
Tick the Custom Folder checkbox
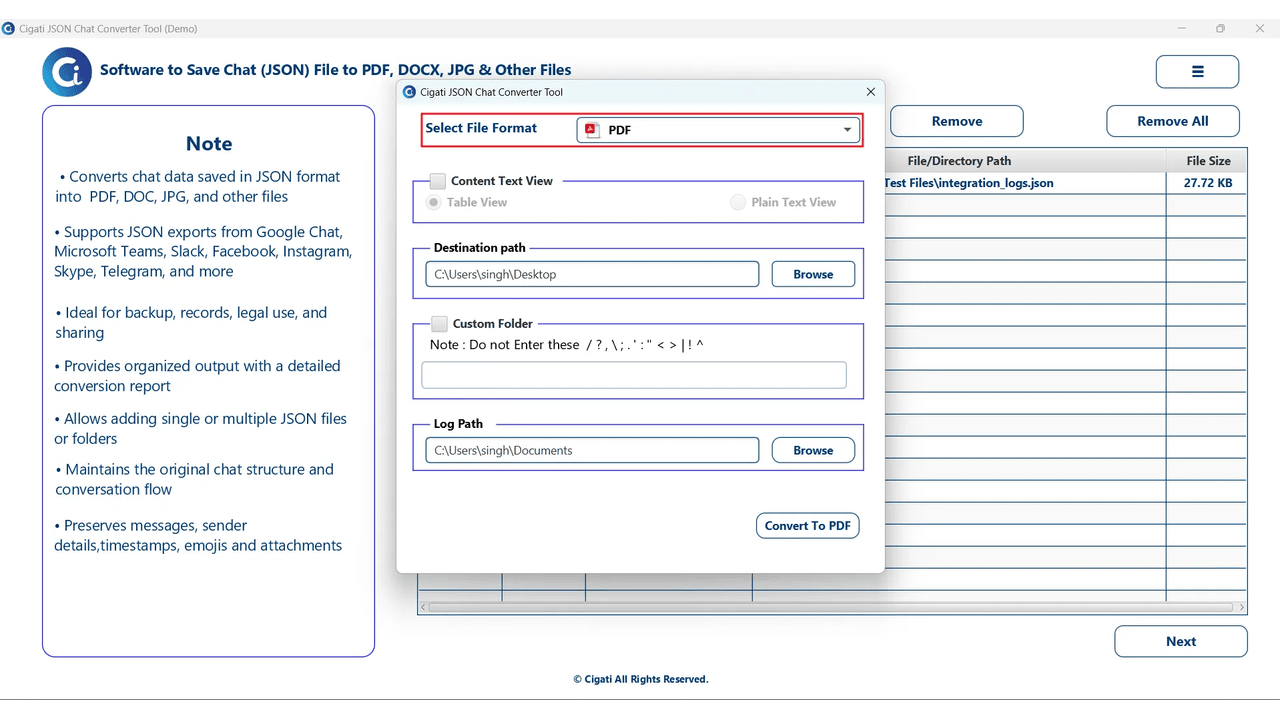pos(439,324)
